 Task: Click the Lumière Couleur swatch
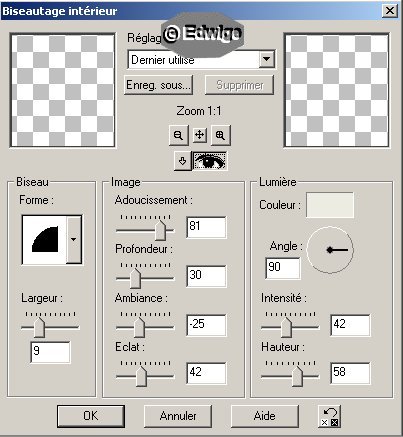[330, 205]
